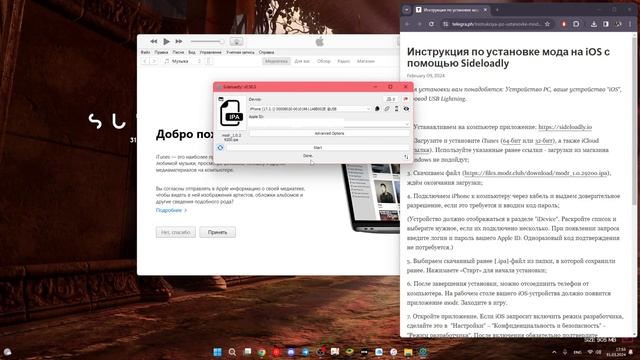Open the 32-бит iTunes download link

pos(544,141)
